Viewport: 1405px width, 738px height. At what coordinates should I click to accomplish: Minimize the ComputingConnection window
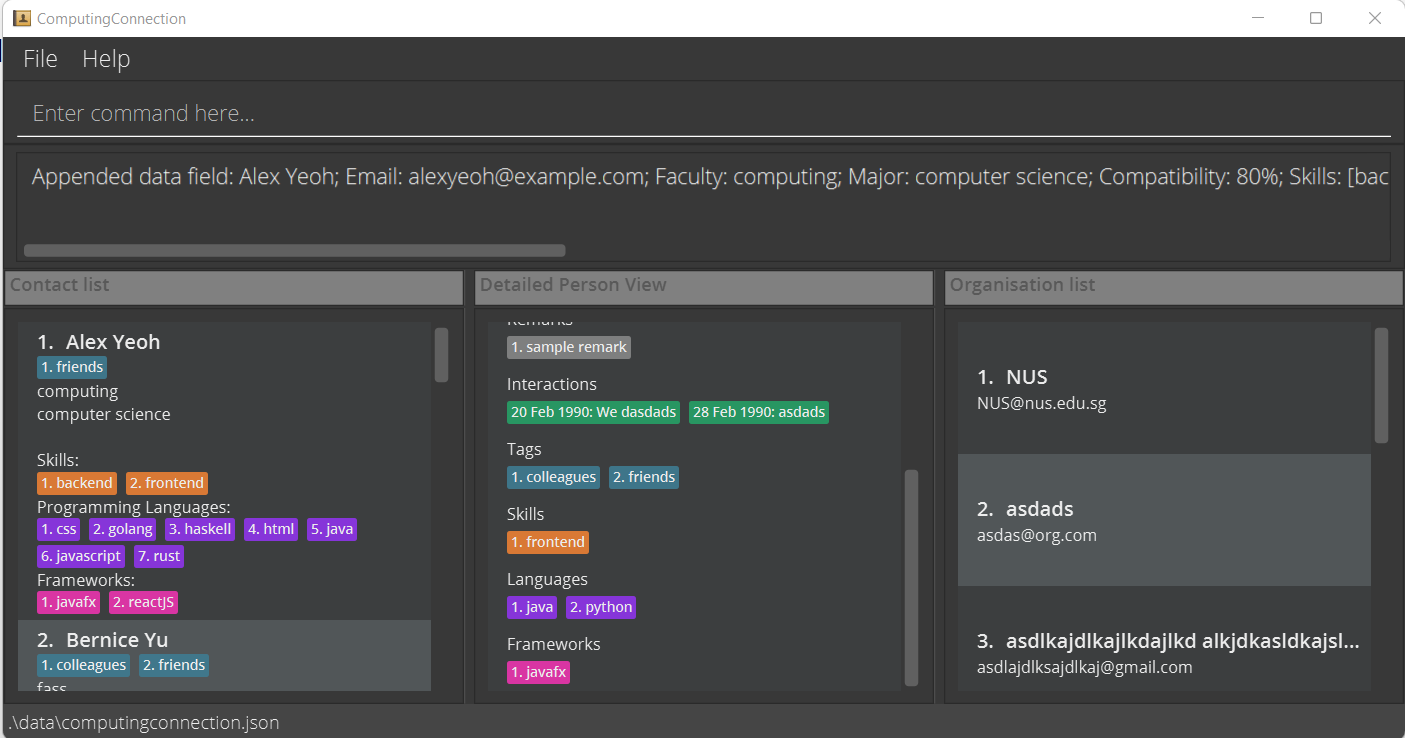[x=1258, y=18]
